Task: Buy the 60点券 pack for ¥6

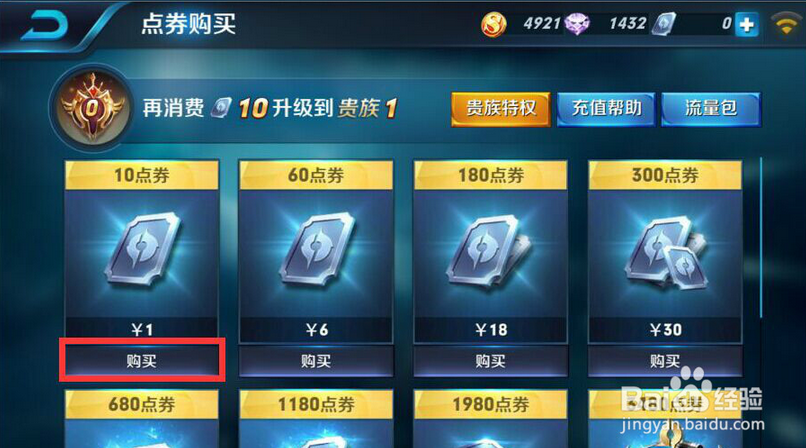Action: (316, 361)
